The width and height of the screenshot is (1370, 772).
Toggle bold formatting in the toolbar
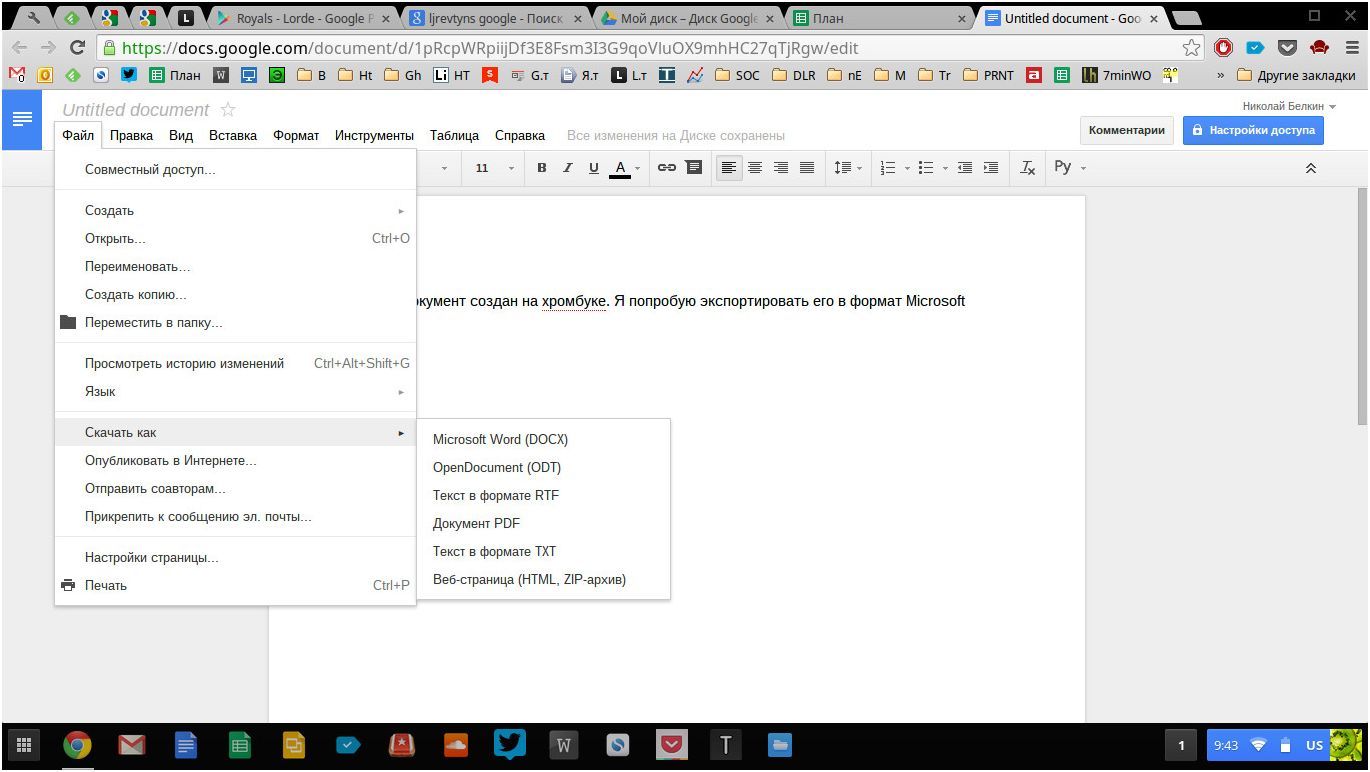point(542,168)
